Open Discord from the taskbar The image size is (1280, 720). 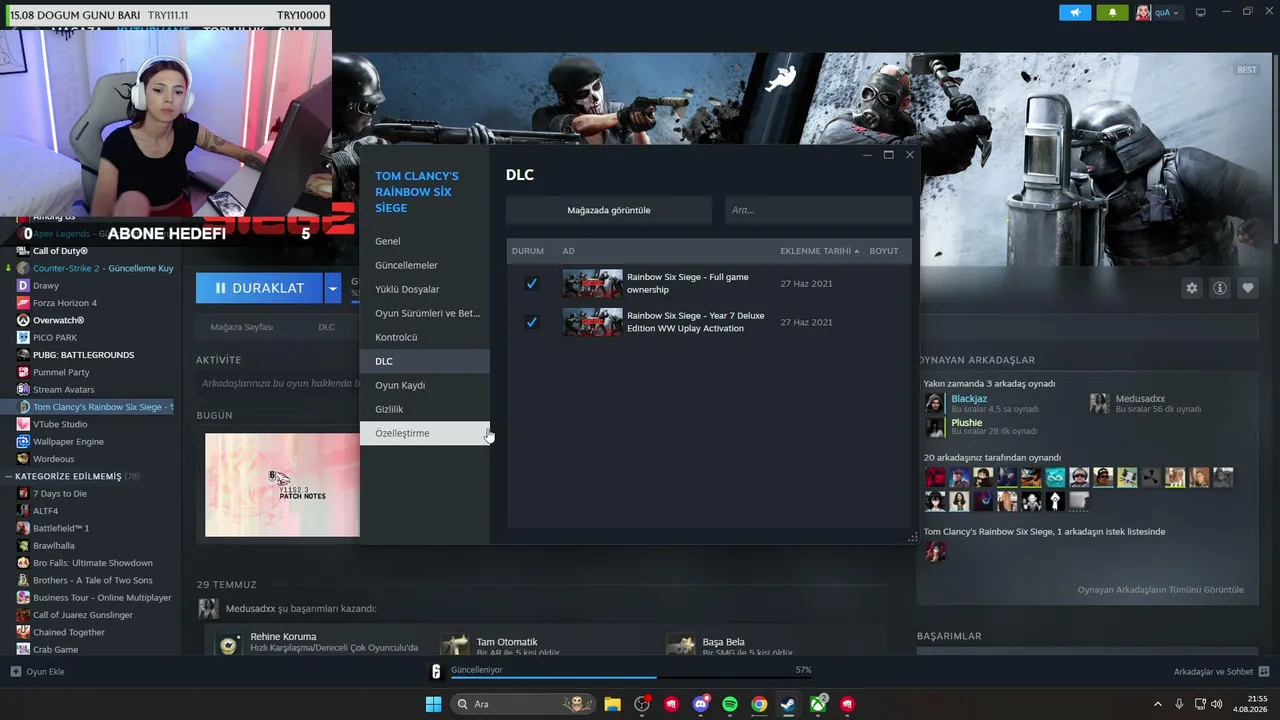pos(701,704)
